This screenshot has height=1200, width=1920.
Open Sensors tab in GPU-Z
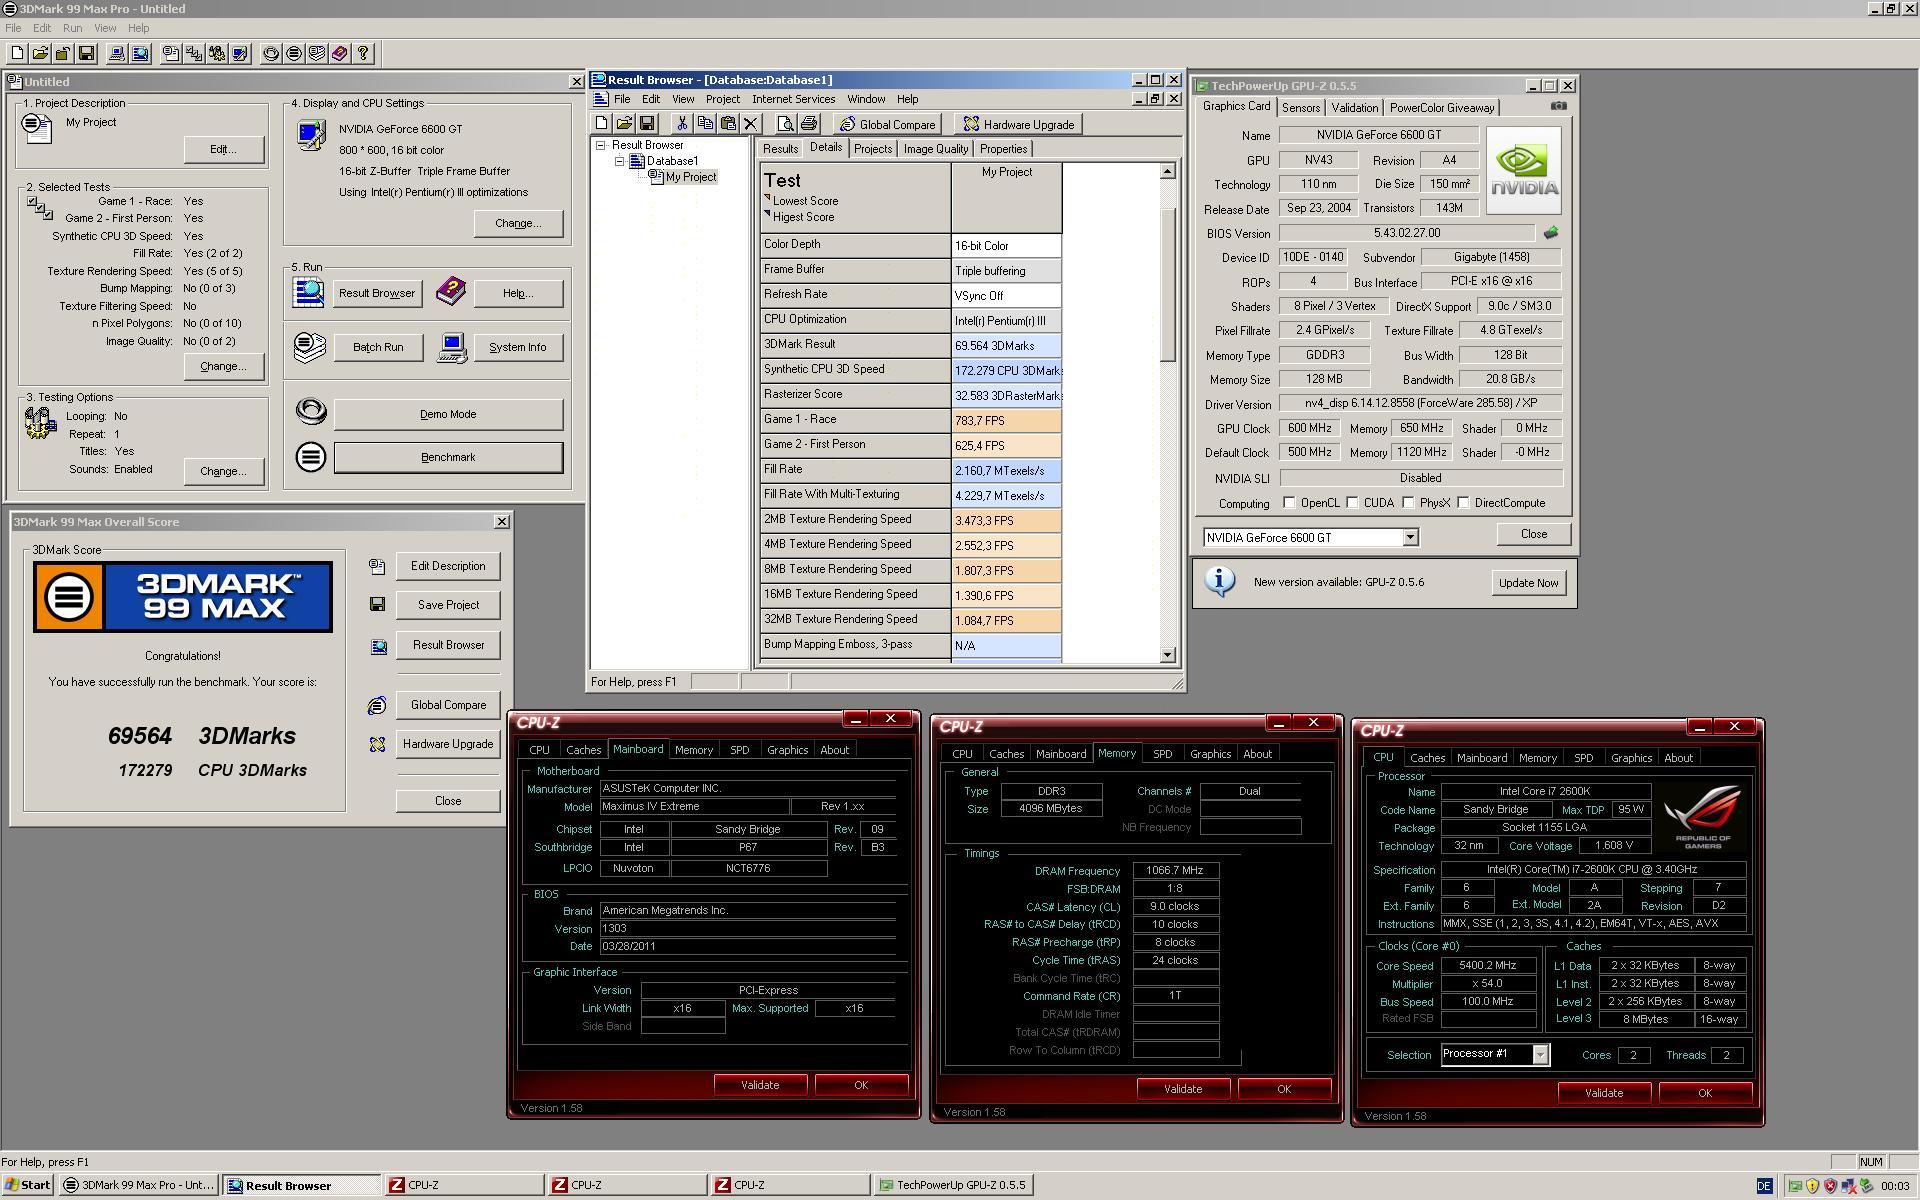pyautogui.click(x=1300, y=108)
